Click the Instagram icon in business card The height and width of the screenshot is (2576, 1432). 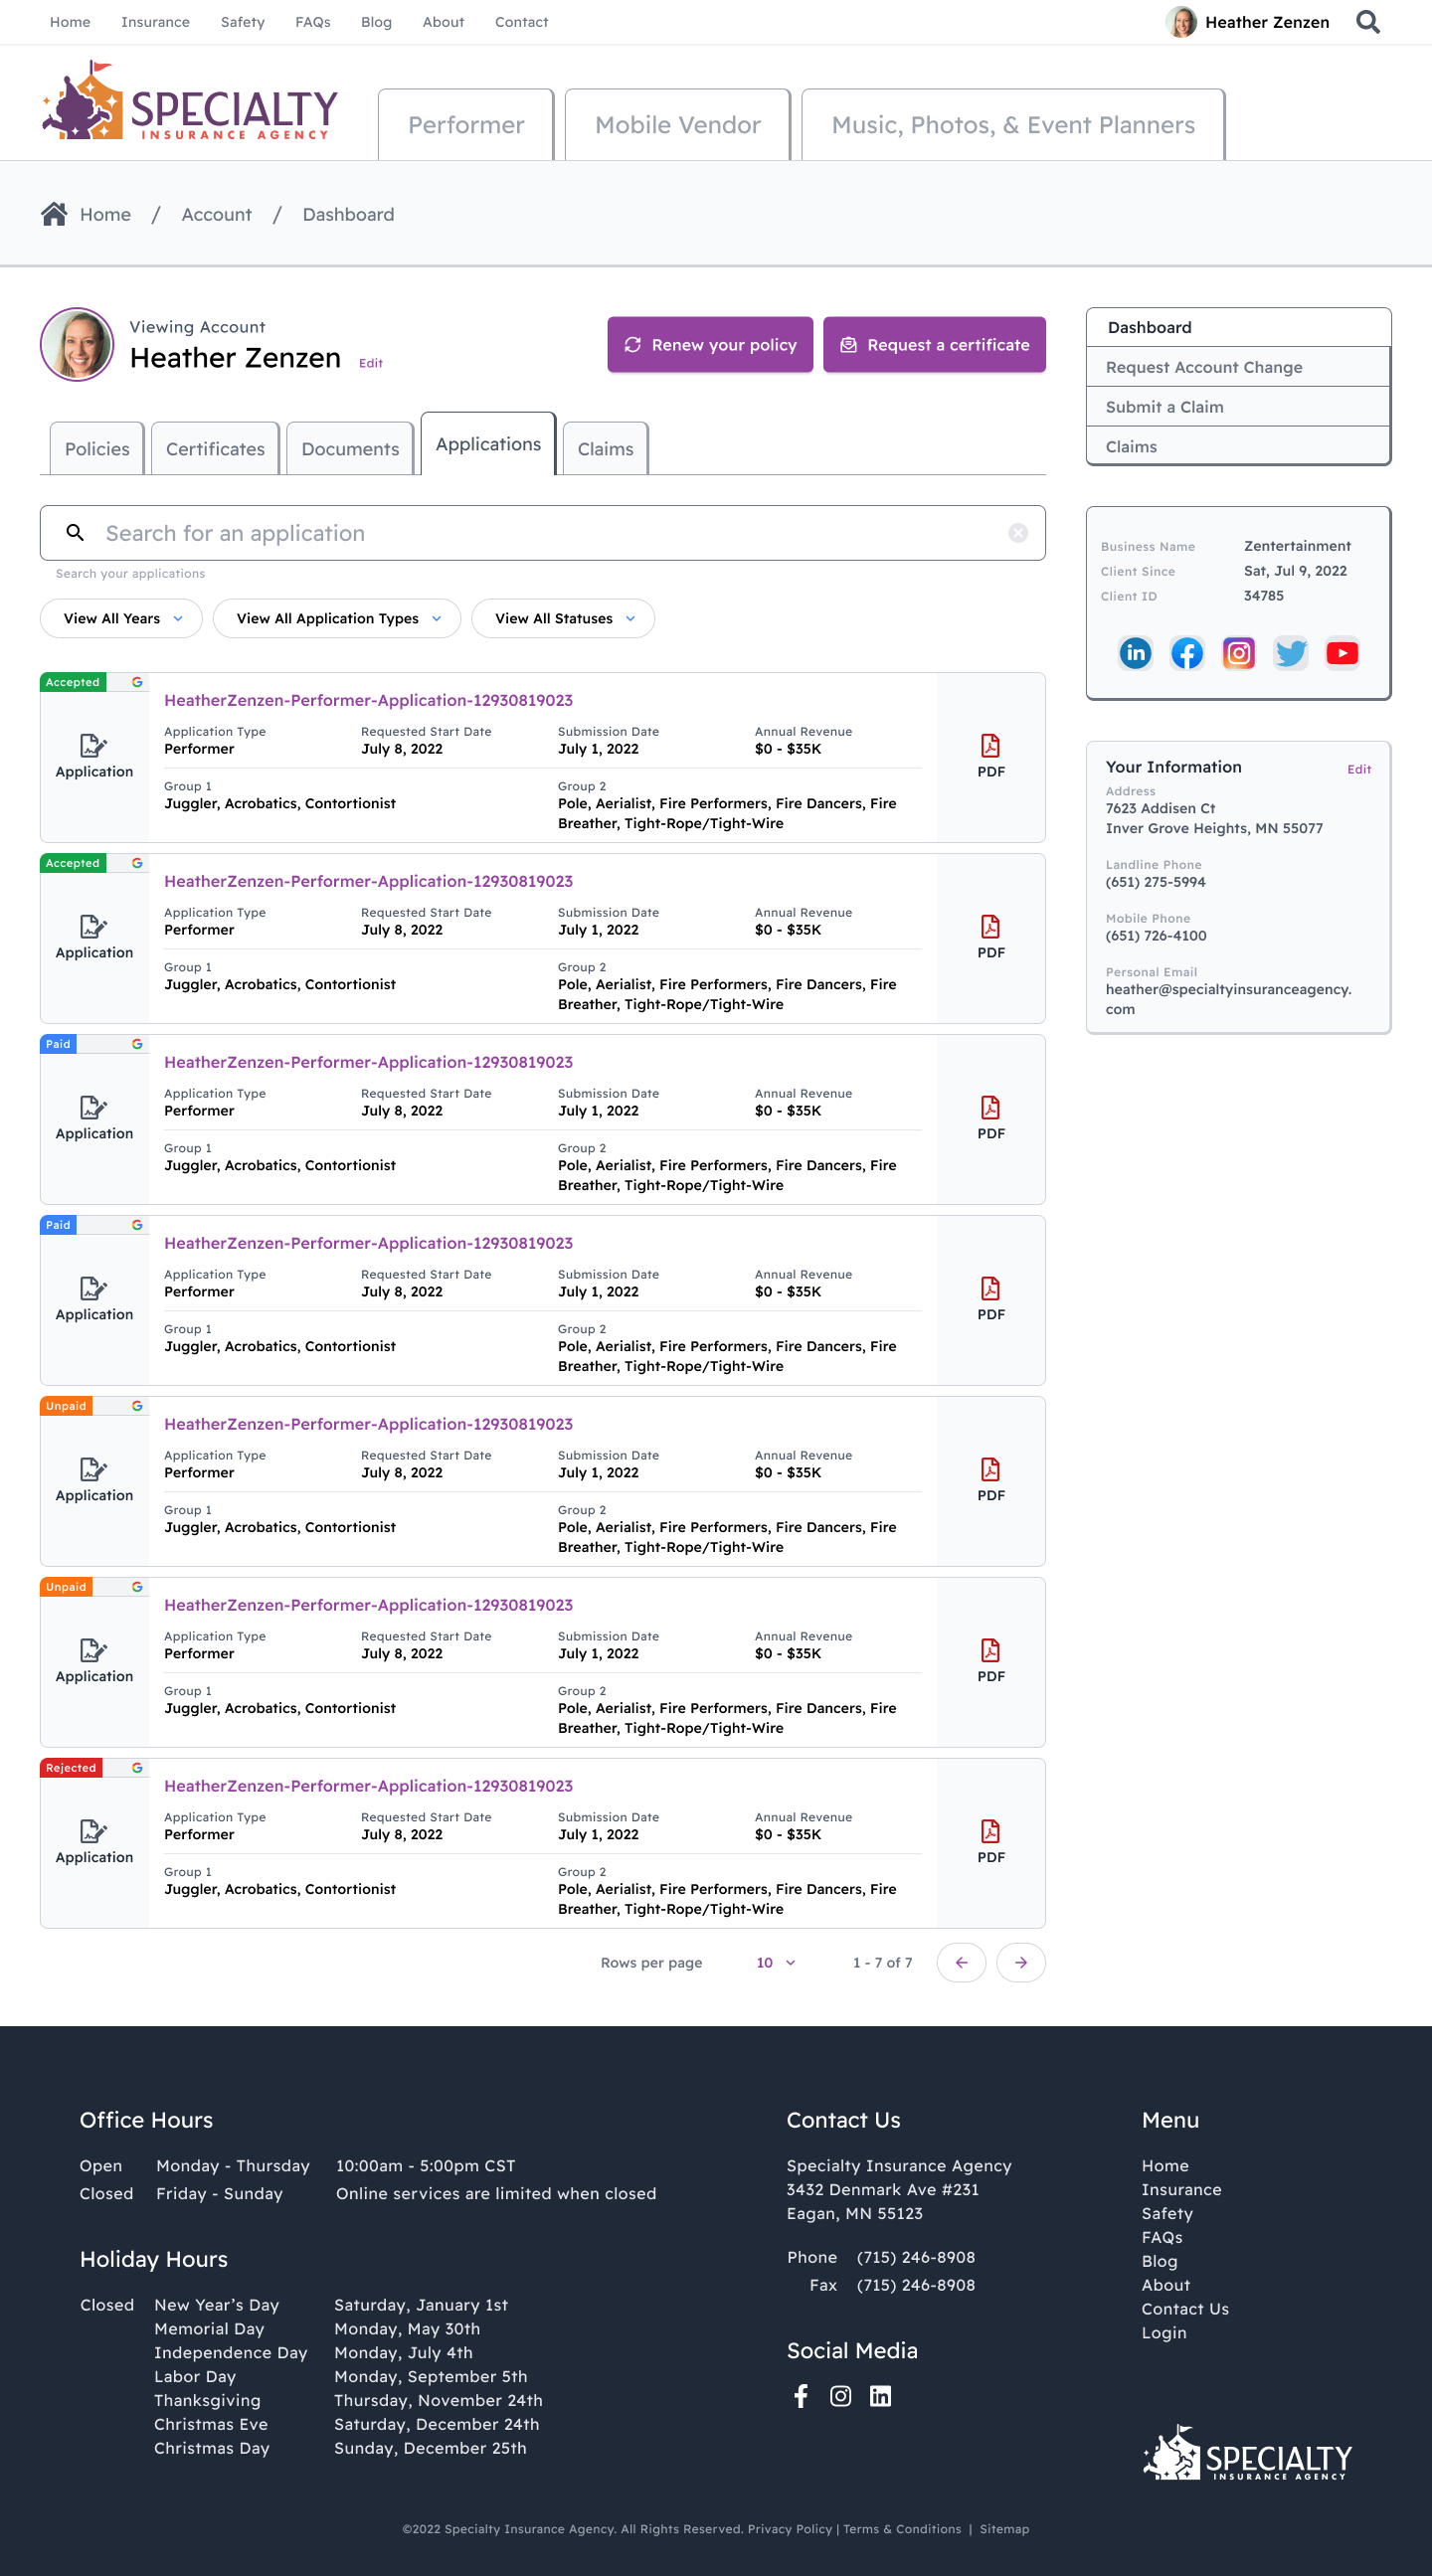[1238, 653]
